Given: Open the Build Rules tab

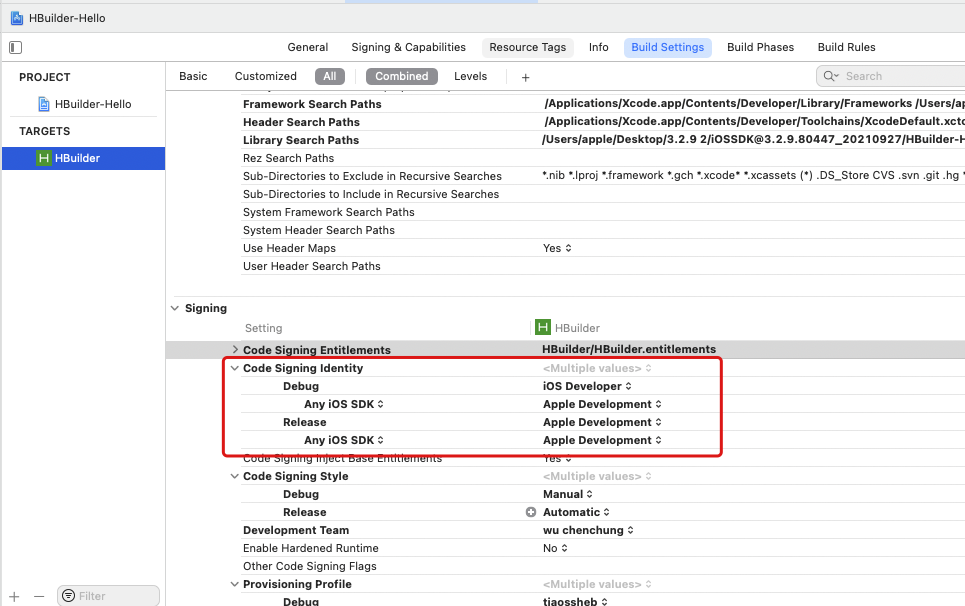Looking at the screenshot, I should [x=846, y=47].
